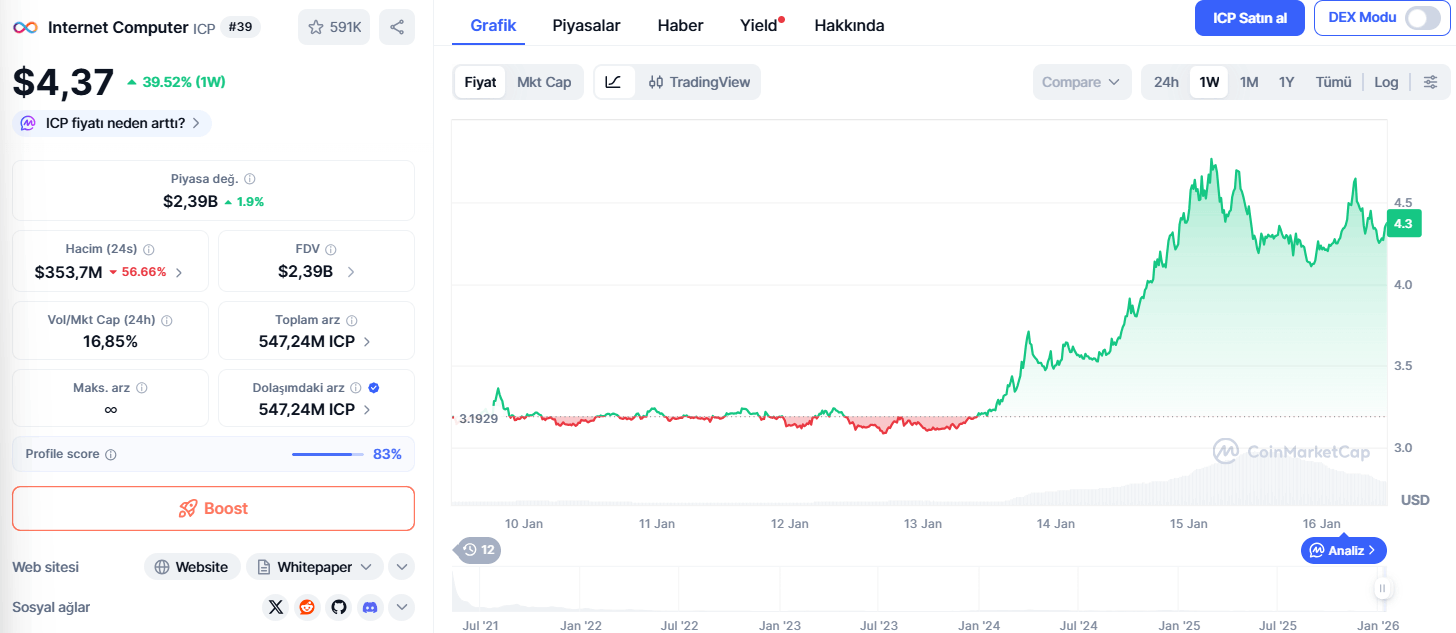Select the 1M time range
1456x633 pixels.
pyautogui.click(x=1249, y=82)
